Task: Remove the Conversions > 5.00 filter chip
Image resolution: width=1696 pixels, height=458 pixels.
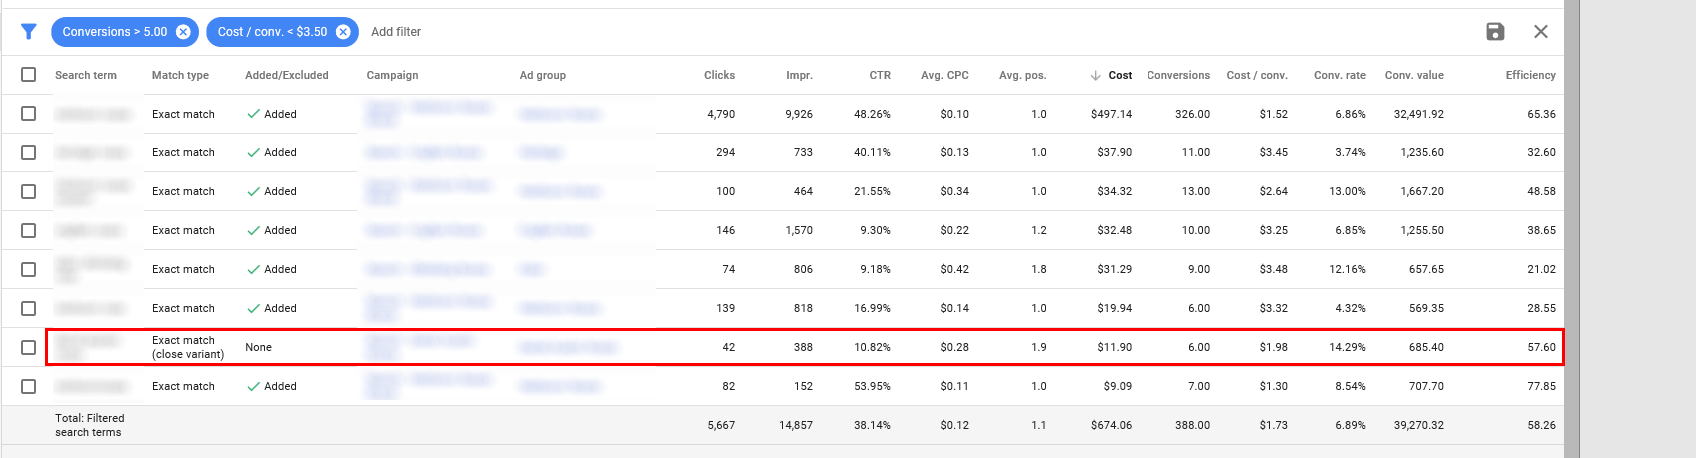Action: (x=183, y=32)
